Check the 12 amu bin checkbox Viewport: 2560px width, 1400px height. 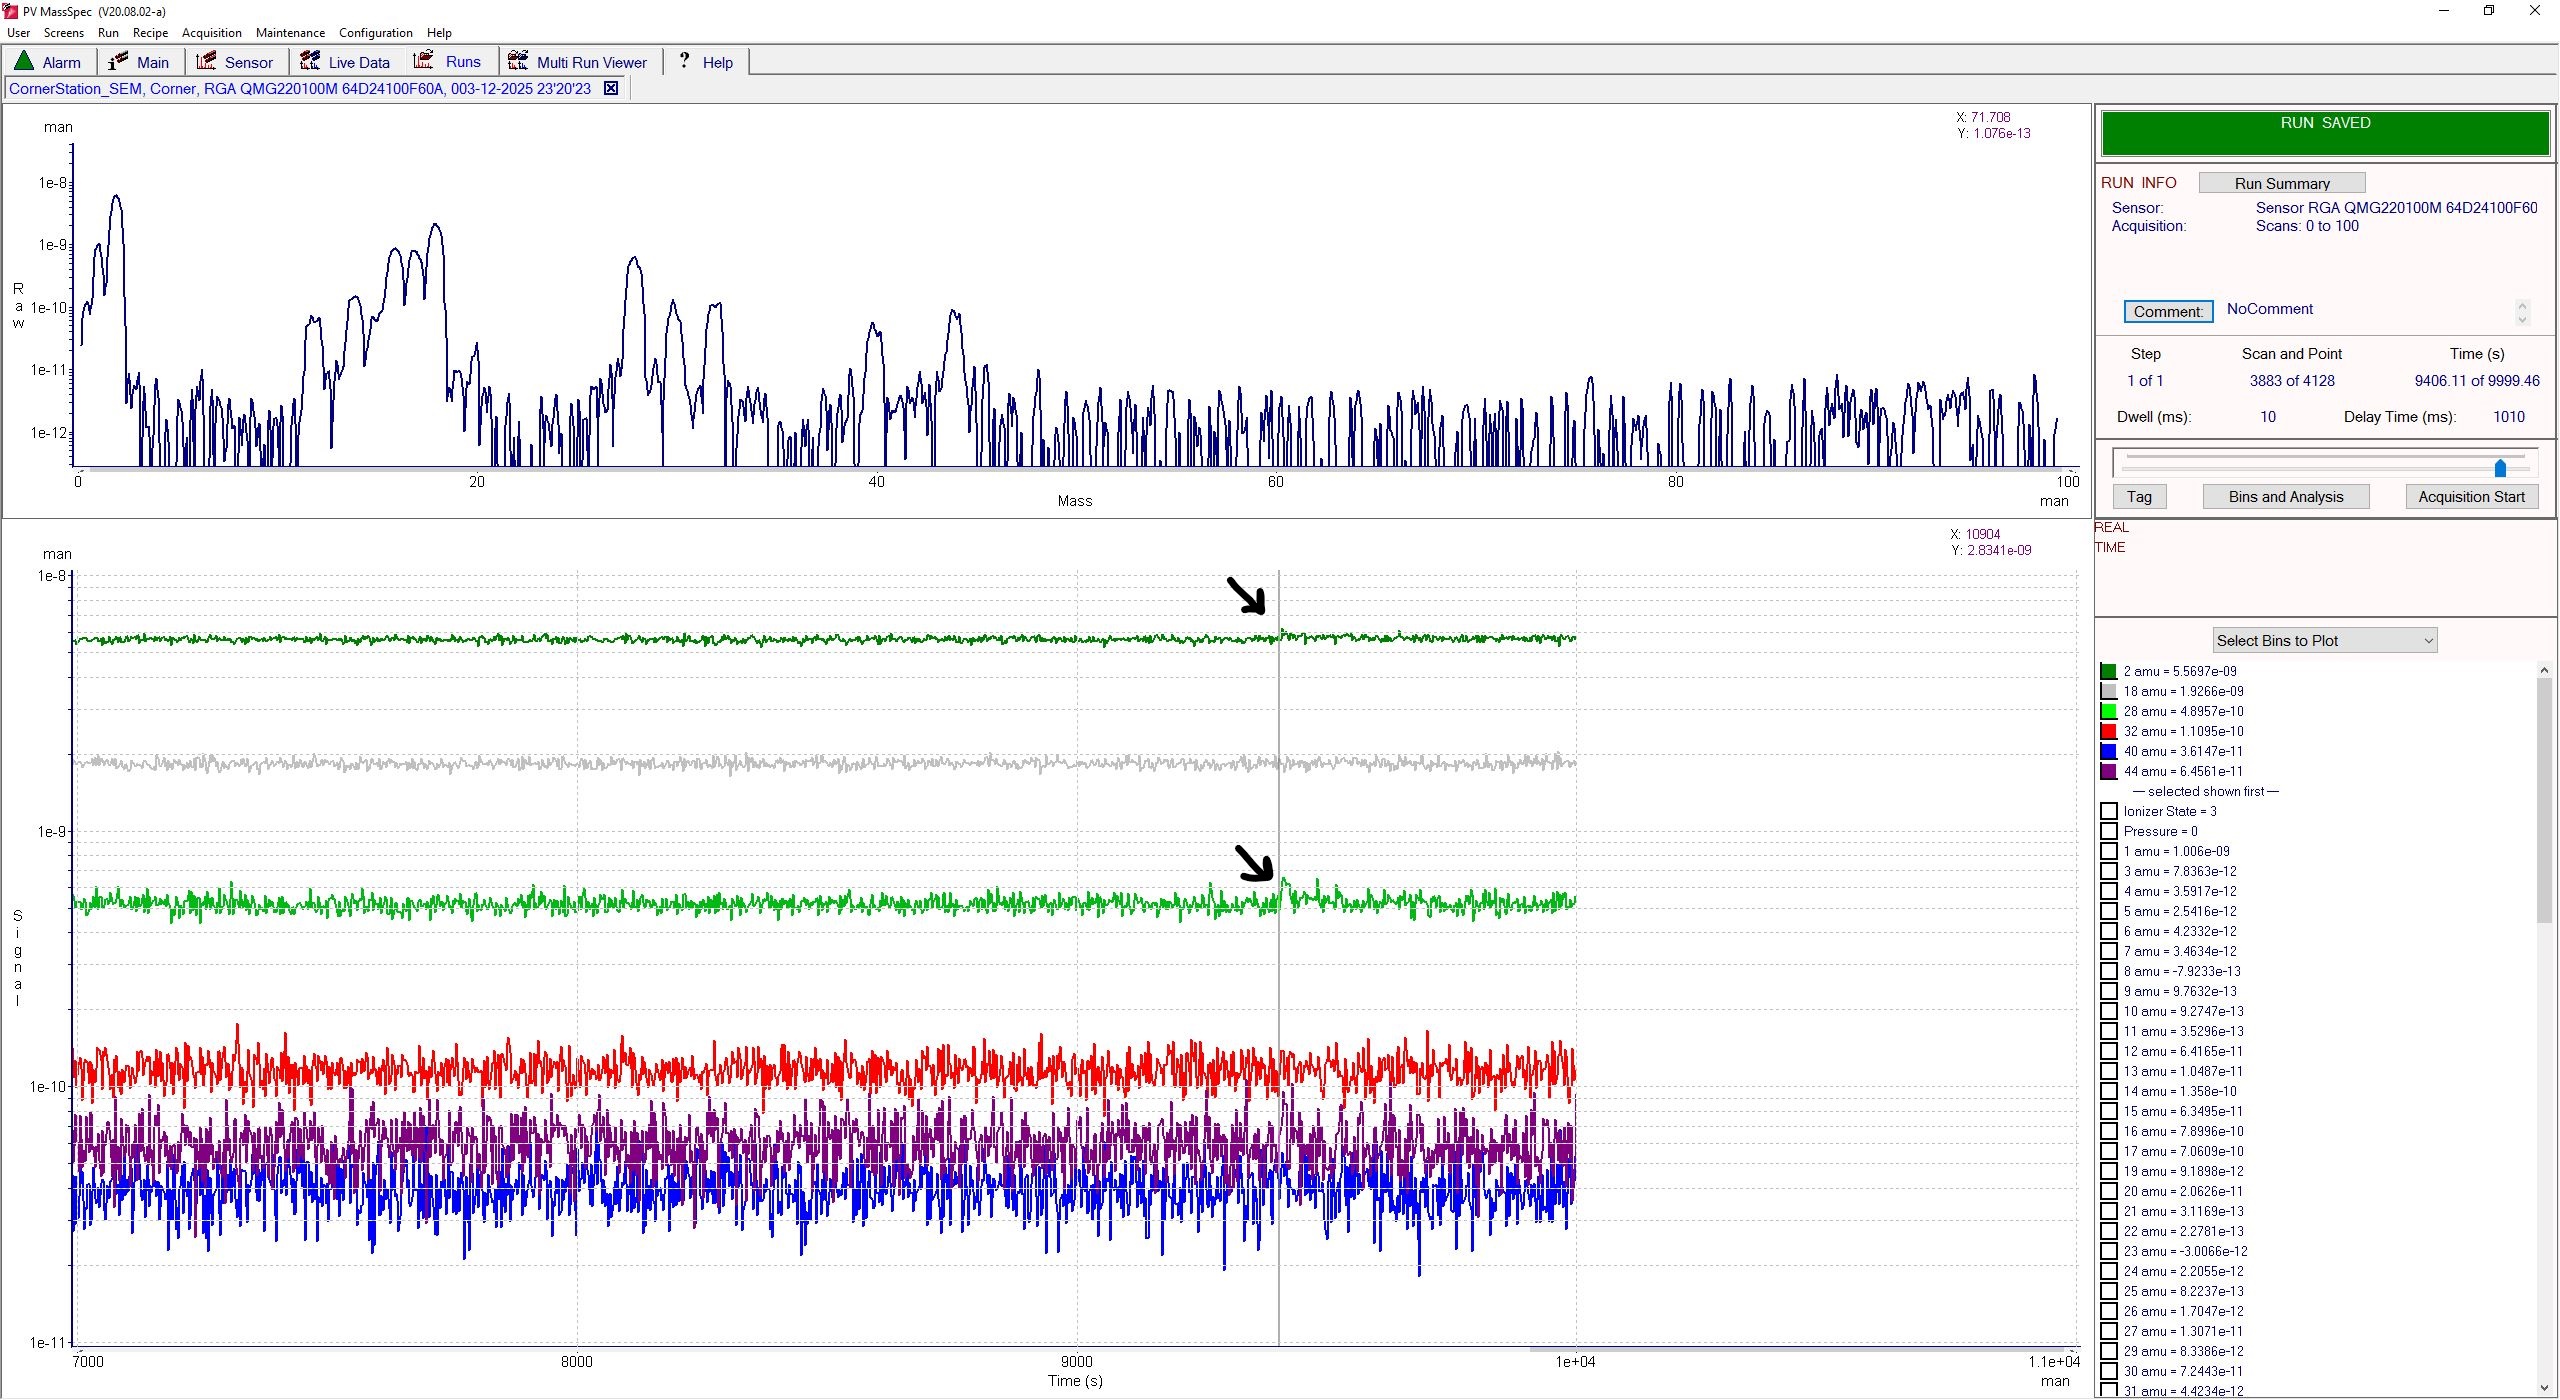tap(2109, 1051)
